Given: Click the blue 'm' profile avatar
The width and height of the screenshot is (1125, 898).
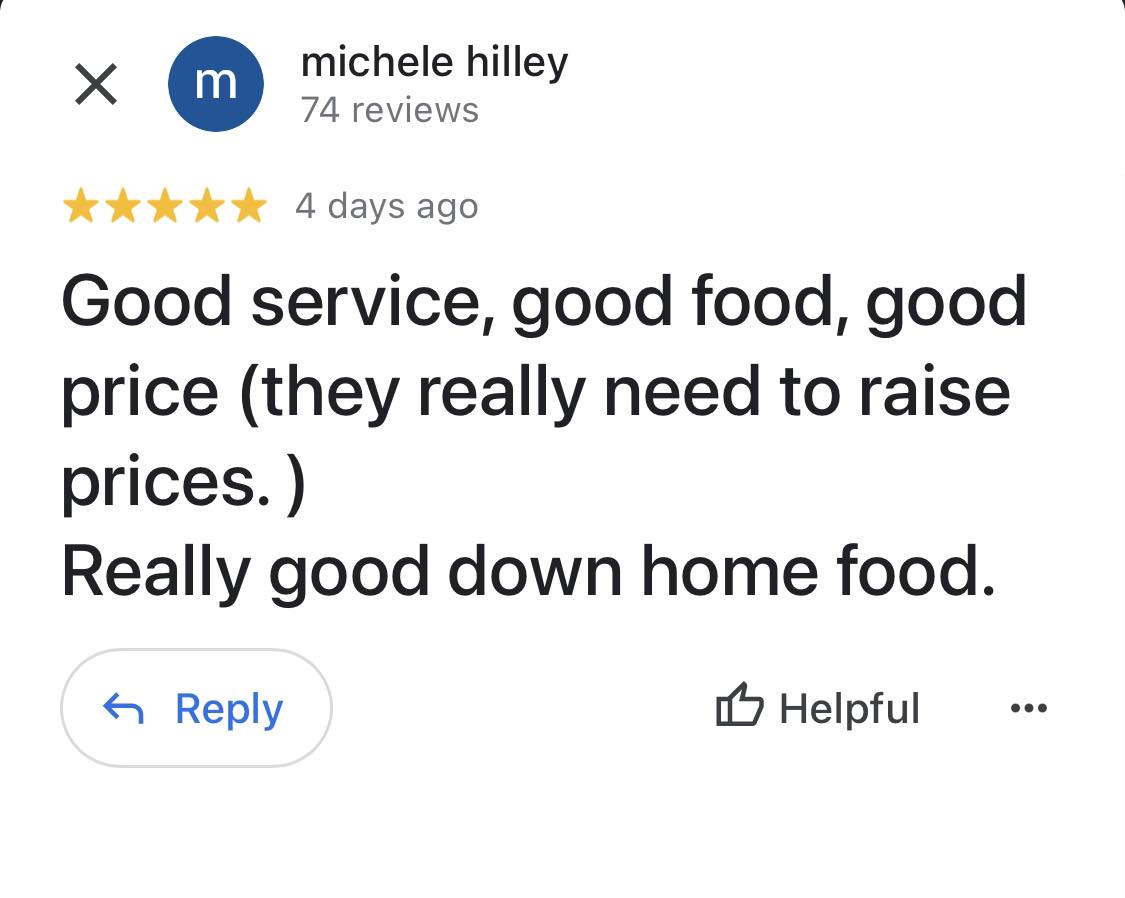Looking at the screenshot, I should (215, 84).
